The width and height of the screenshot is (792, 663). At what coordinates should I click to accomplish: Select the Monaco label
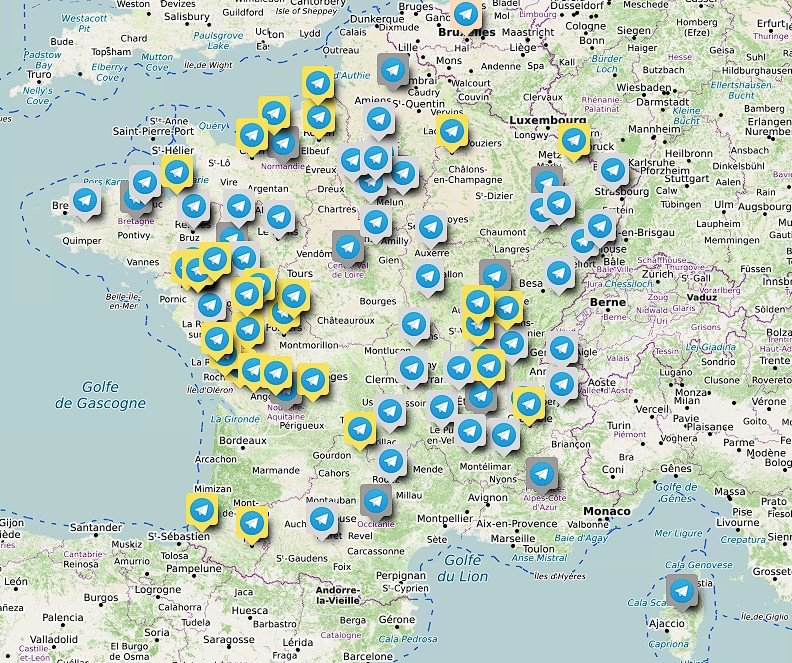point(606,511)
